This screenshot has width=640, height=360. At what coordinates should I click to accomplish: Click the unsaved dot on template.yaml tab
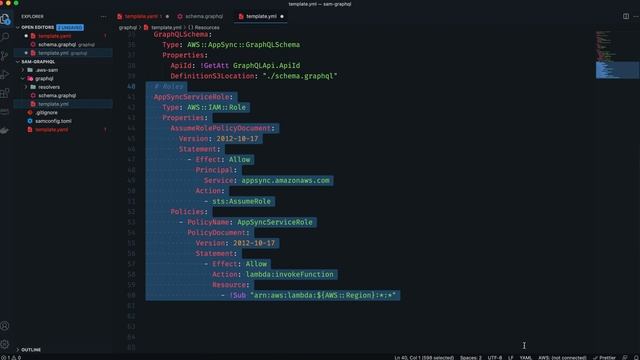167,17
